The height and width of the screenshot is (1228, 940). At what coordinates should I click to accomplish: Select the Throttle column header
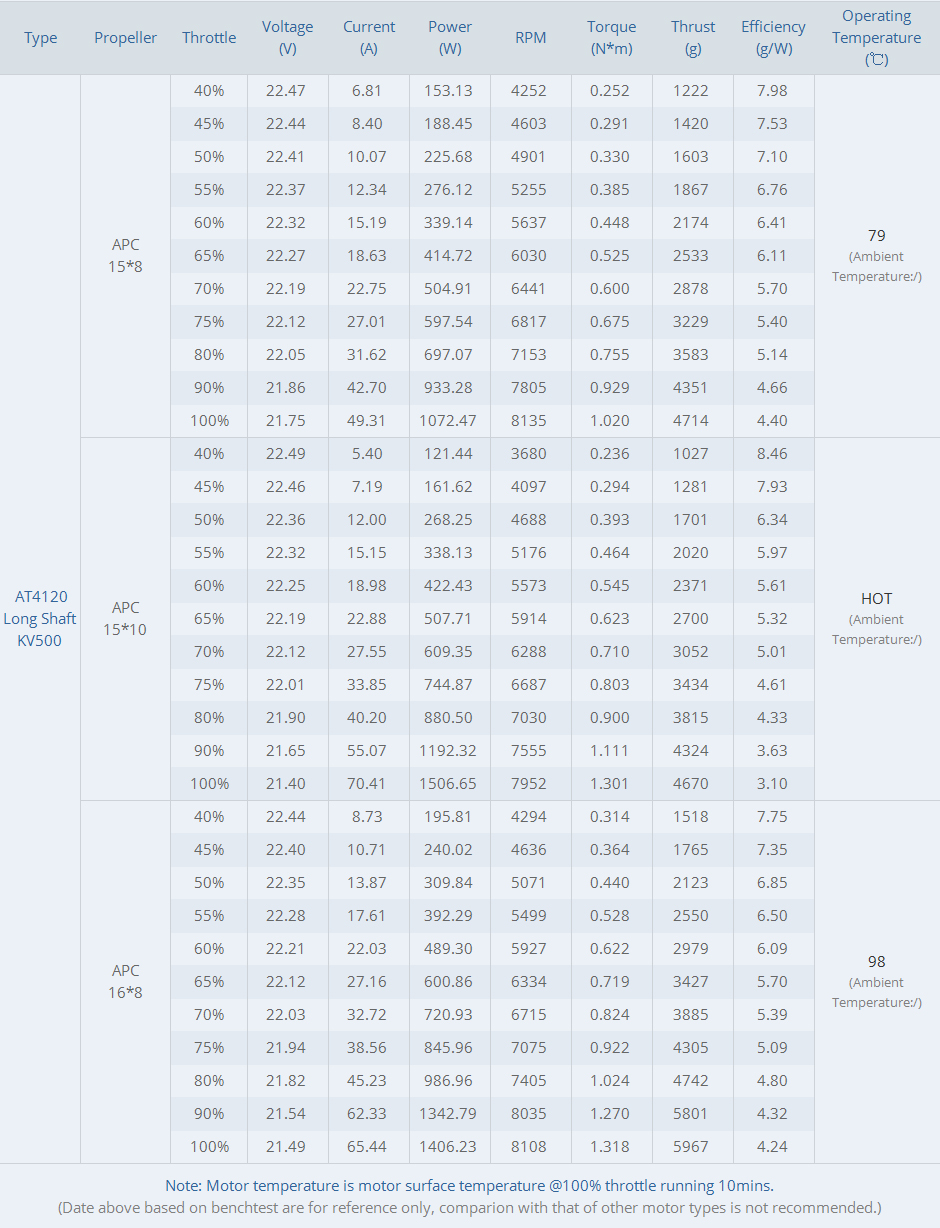click(x=209, y=38)
